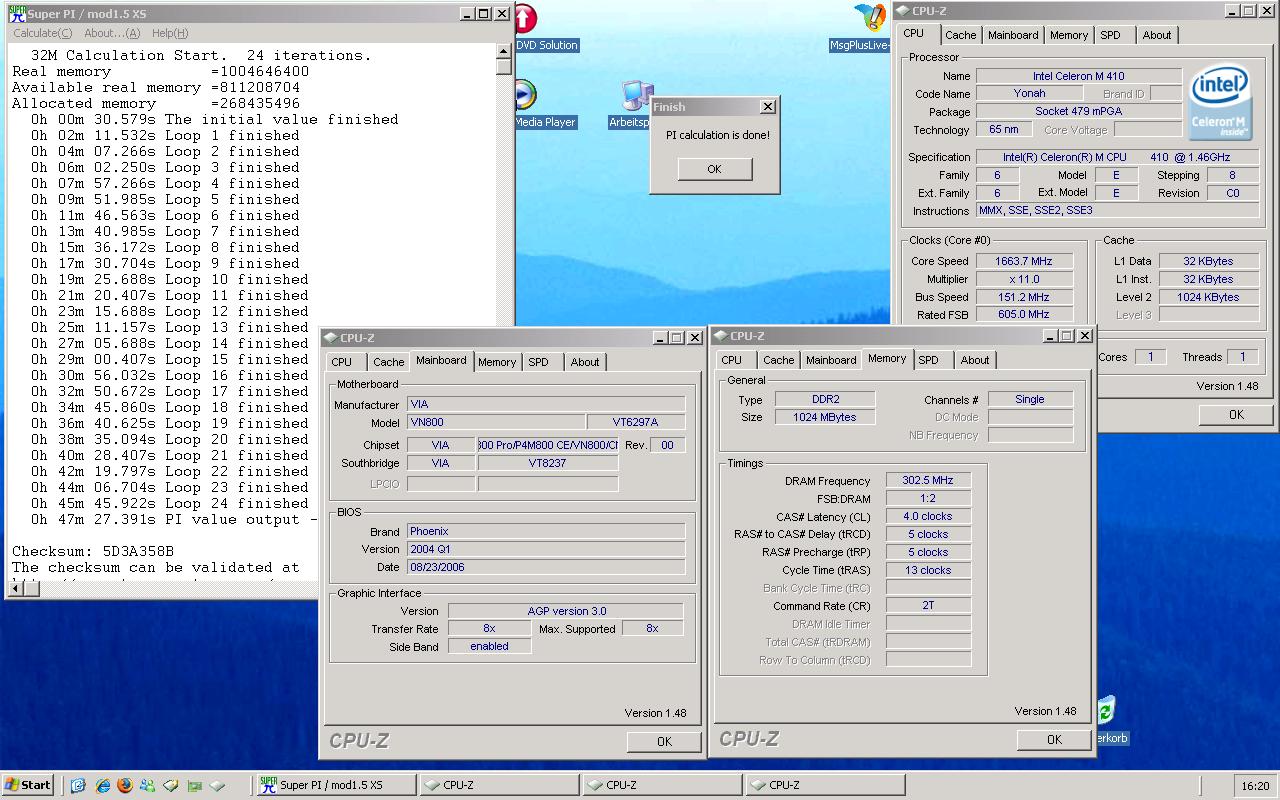Click the Super PI title bar icon
Viewport: 1280px width, 800px height.
[16, 14]
